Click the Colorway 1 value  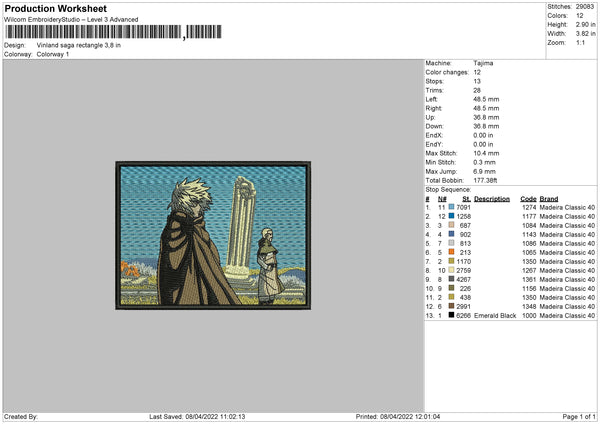pyautogui.click(x=53, y=54)
